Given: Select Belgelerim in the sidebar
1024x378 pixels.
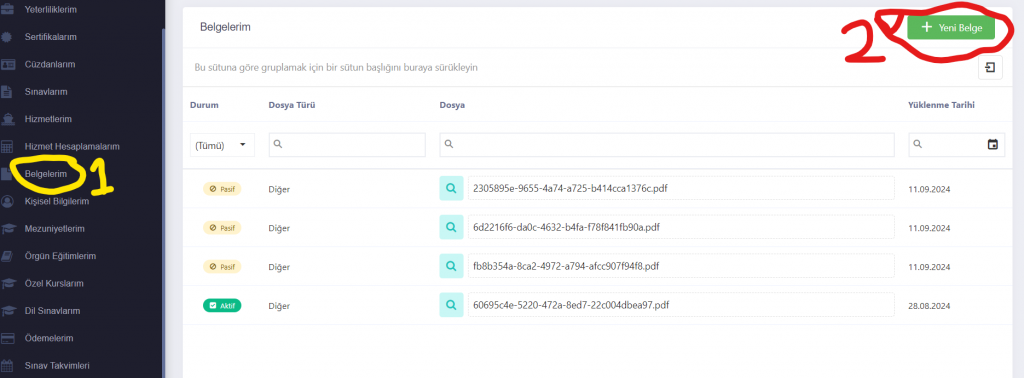Looking at the screenshot, I should pyautogui.click(x=46, y=174).
